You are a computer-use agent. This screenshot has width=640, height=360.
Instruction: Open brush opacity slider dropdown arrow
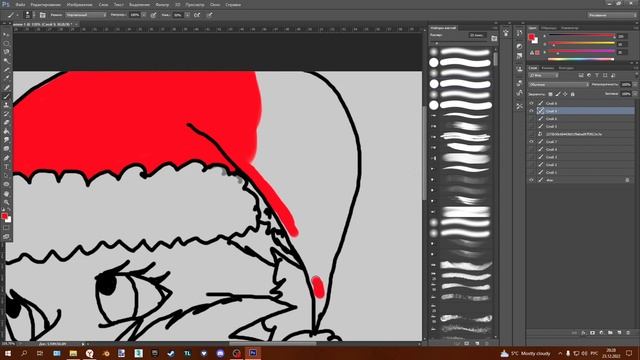point(144,15)
